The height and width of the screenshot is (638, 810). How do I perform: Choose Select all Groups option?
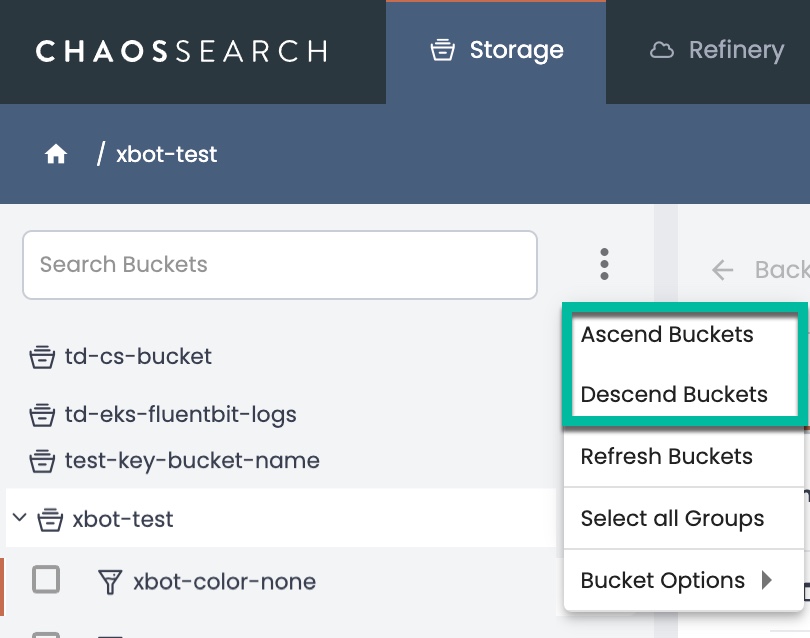point(672,519)
